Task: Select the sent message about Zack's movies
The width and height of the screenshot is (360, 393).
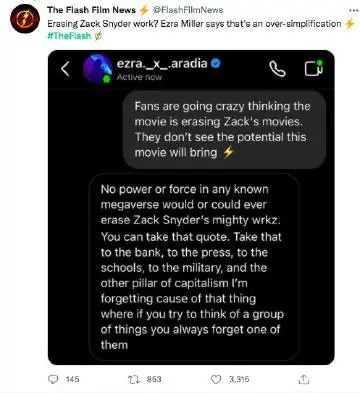Action: tap(225, 129)
